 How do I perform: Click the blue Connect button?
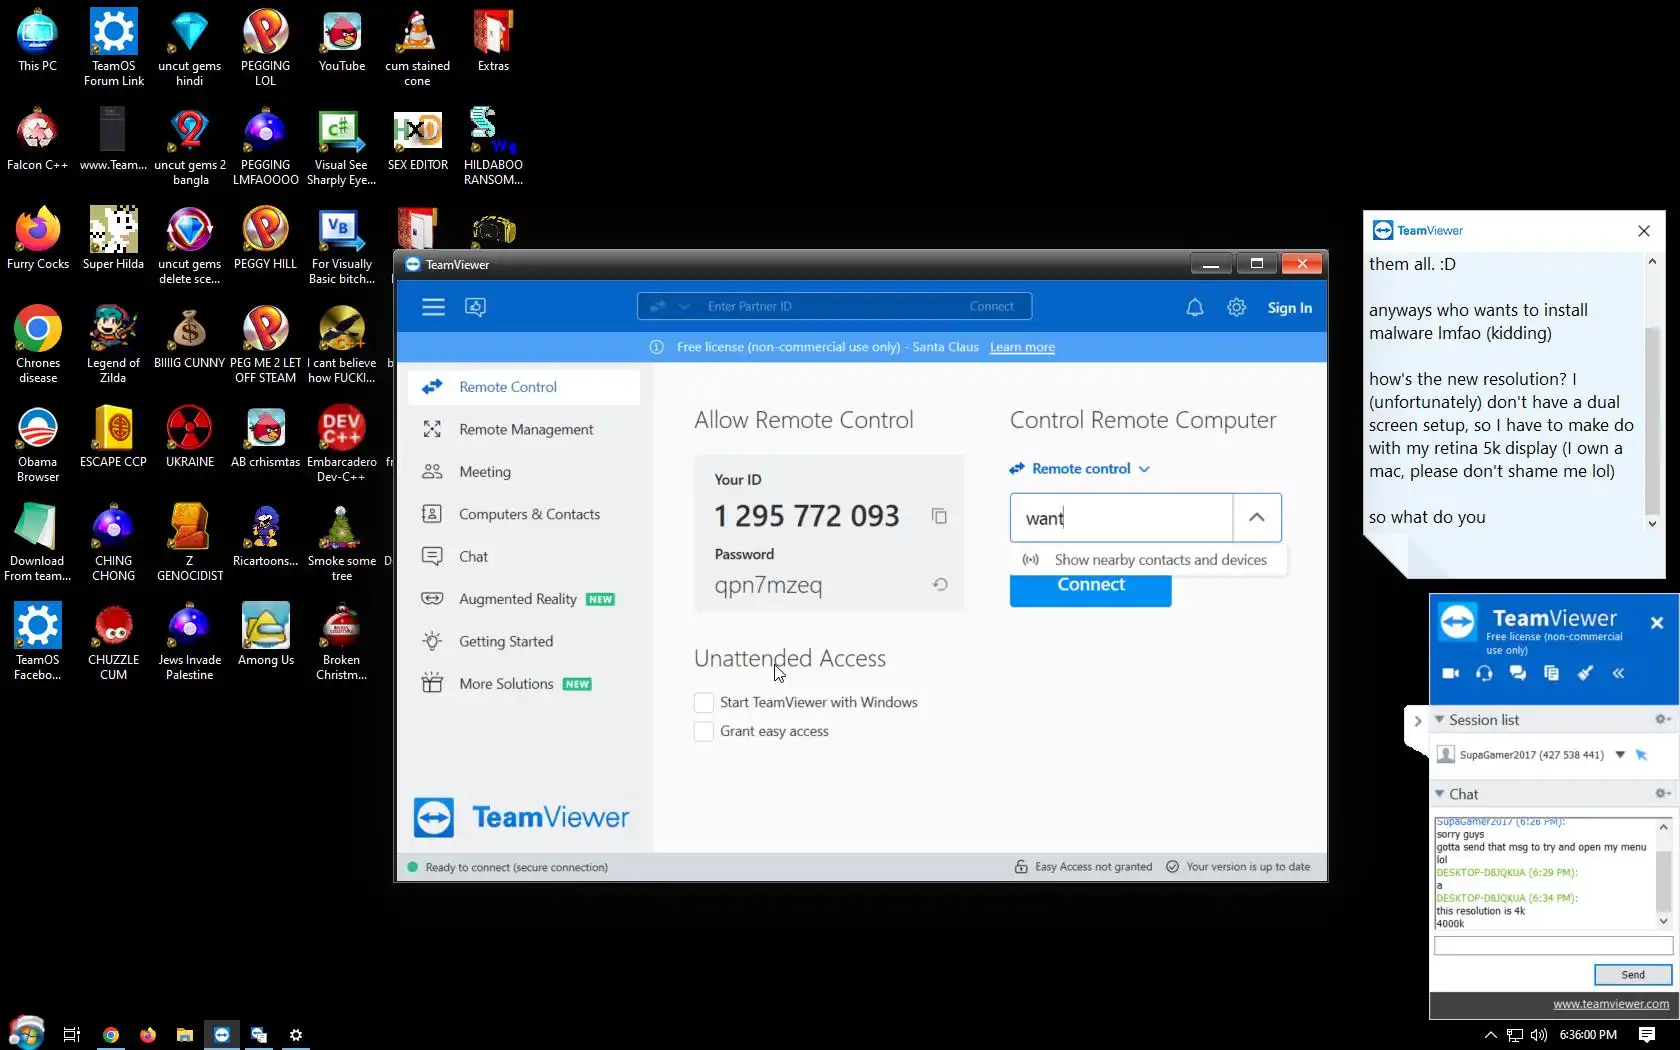(1090, 590)
